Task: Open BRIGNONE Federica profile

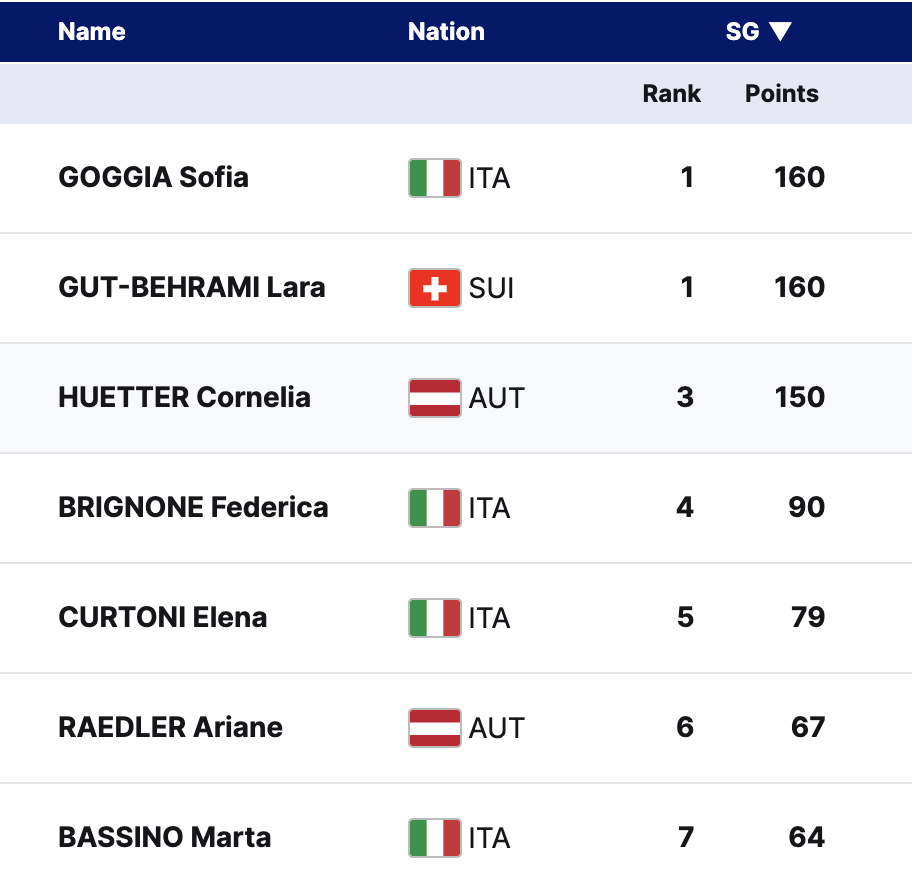Action: point(193,508)
